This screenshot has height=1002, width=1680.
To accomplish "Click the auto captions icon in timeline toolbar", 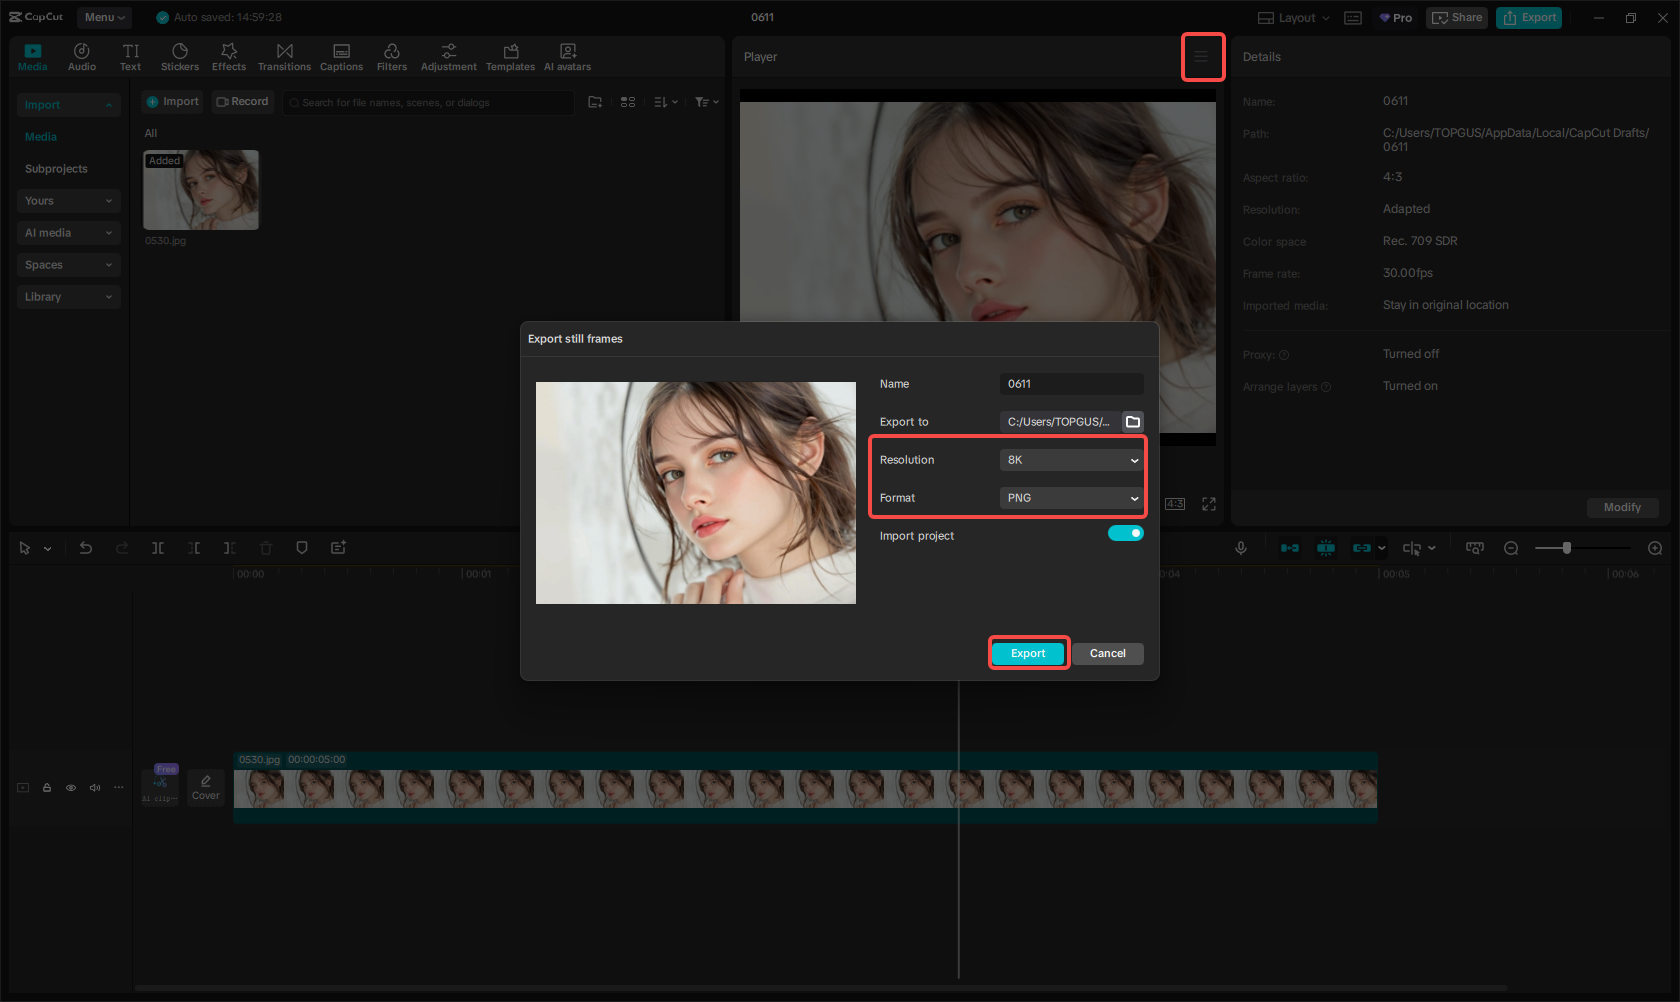I will (x=338, y=548).
